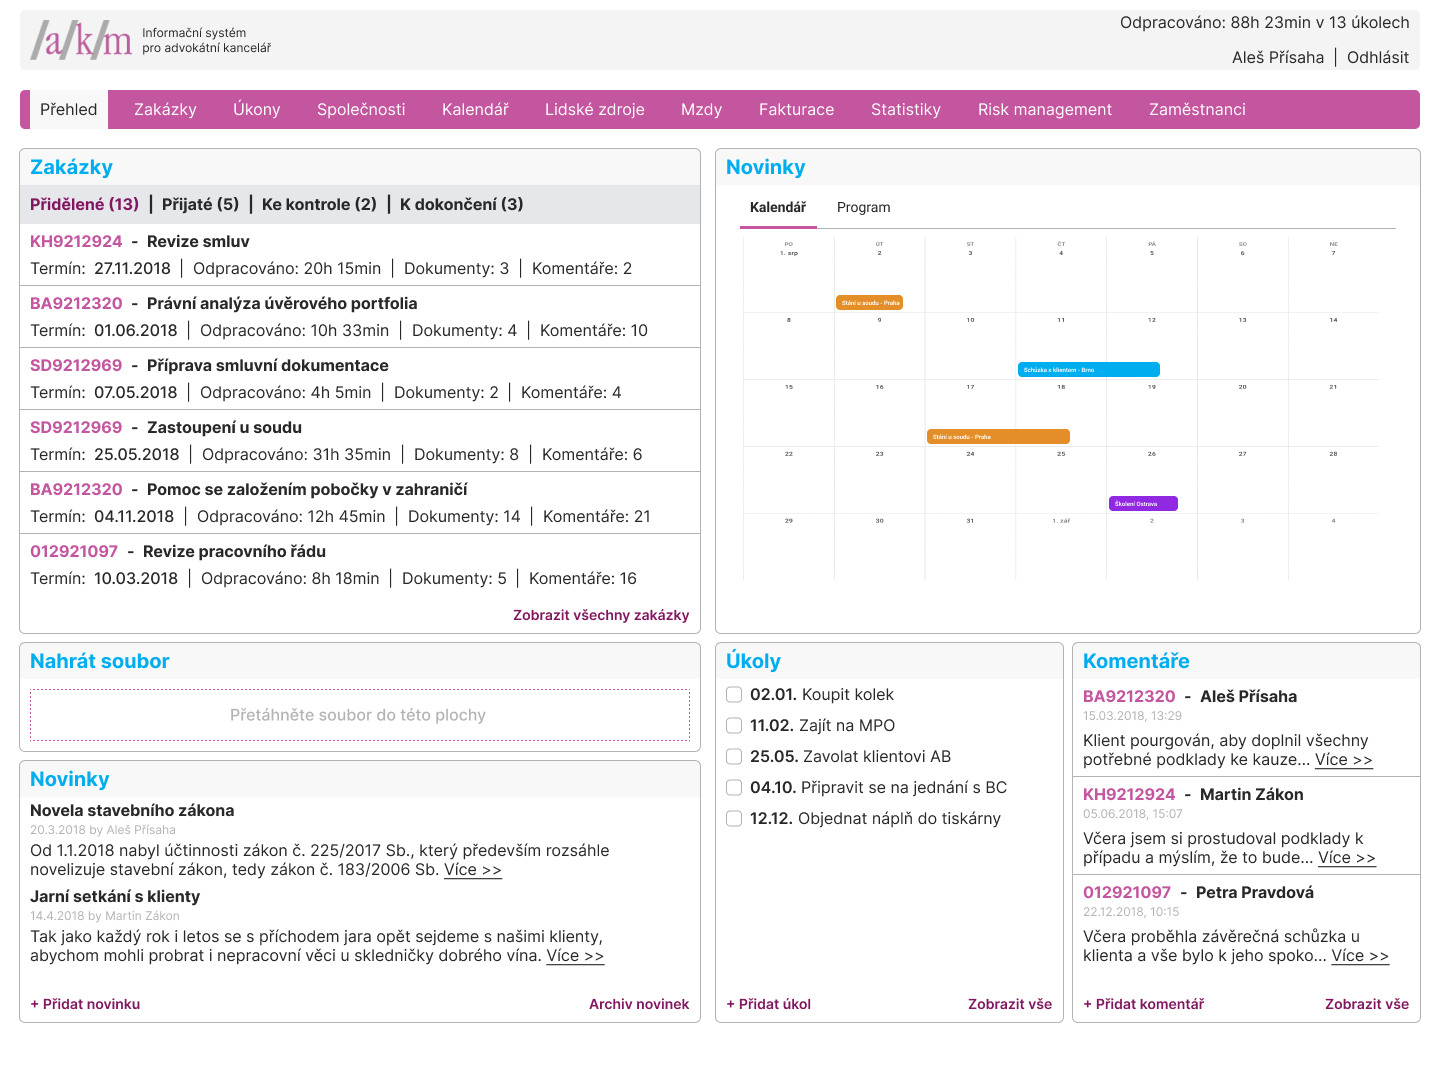Open Aleš Přísaha user profile
Viewport: 1440px width, 1080px height.
click(1278, 58)
